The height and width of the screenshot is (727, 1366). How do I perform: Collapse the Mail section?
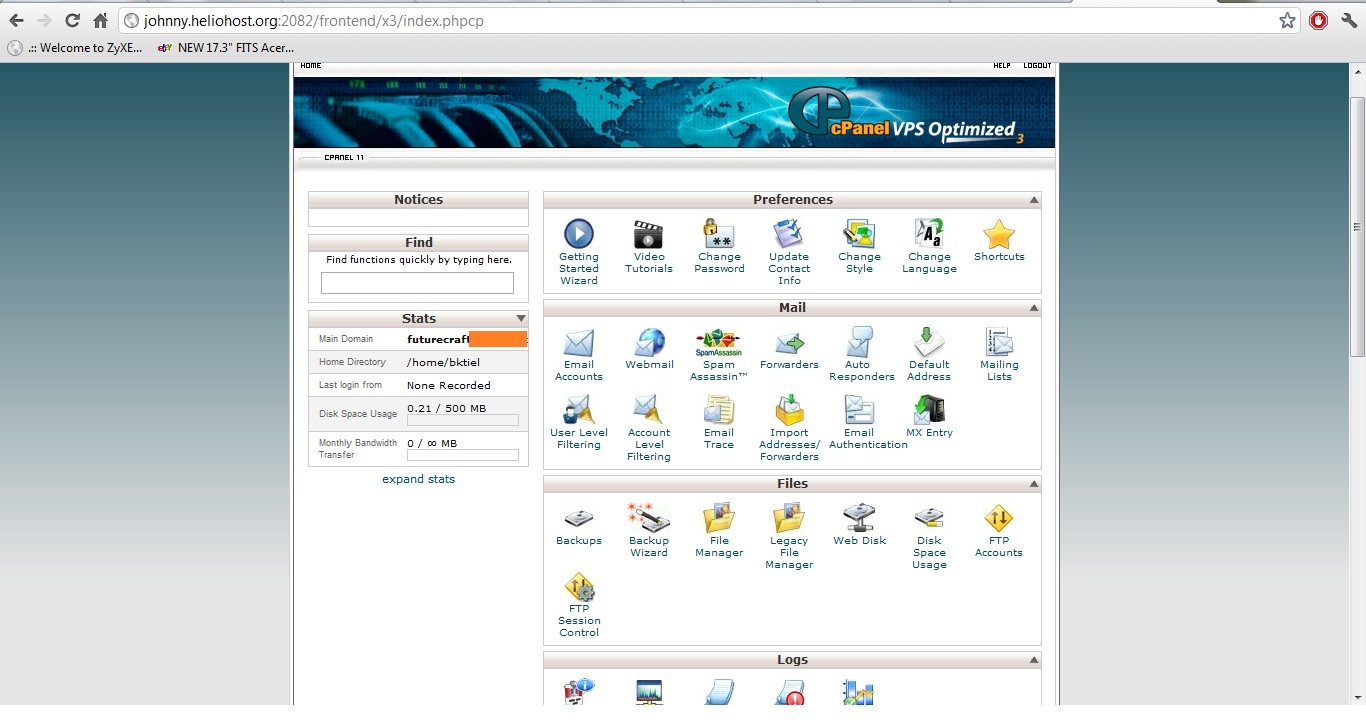tap(1034, 308)
